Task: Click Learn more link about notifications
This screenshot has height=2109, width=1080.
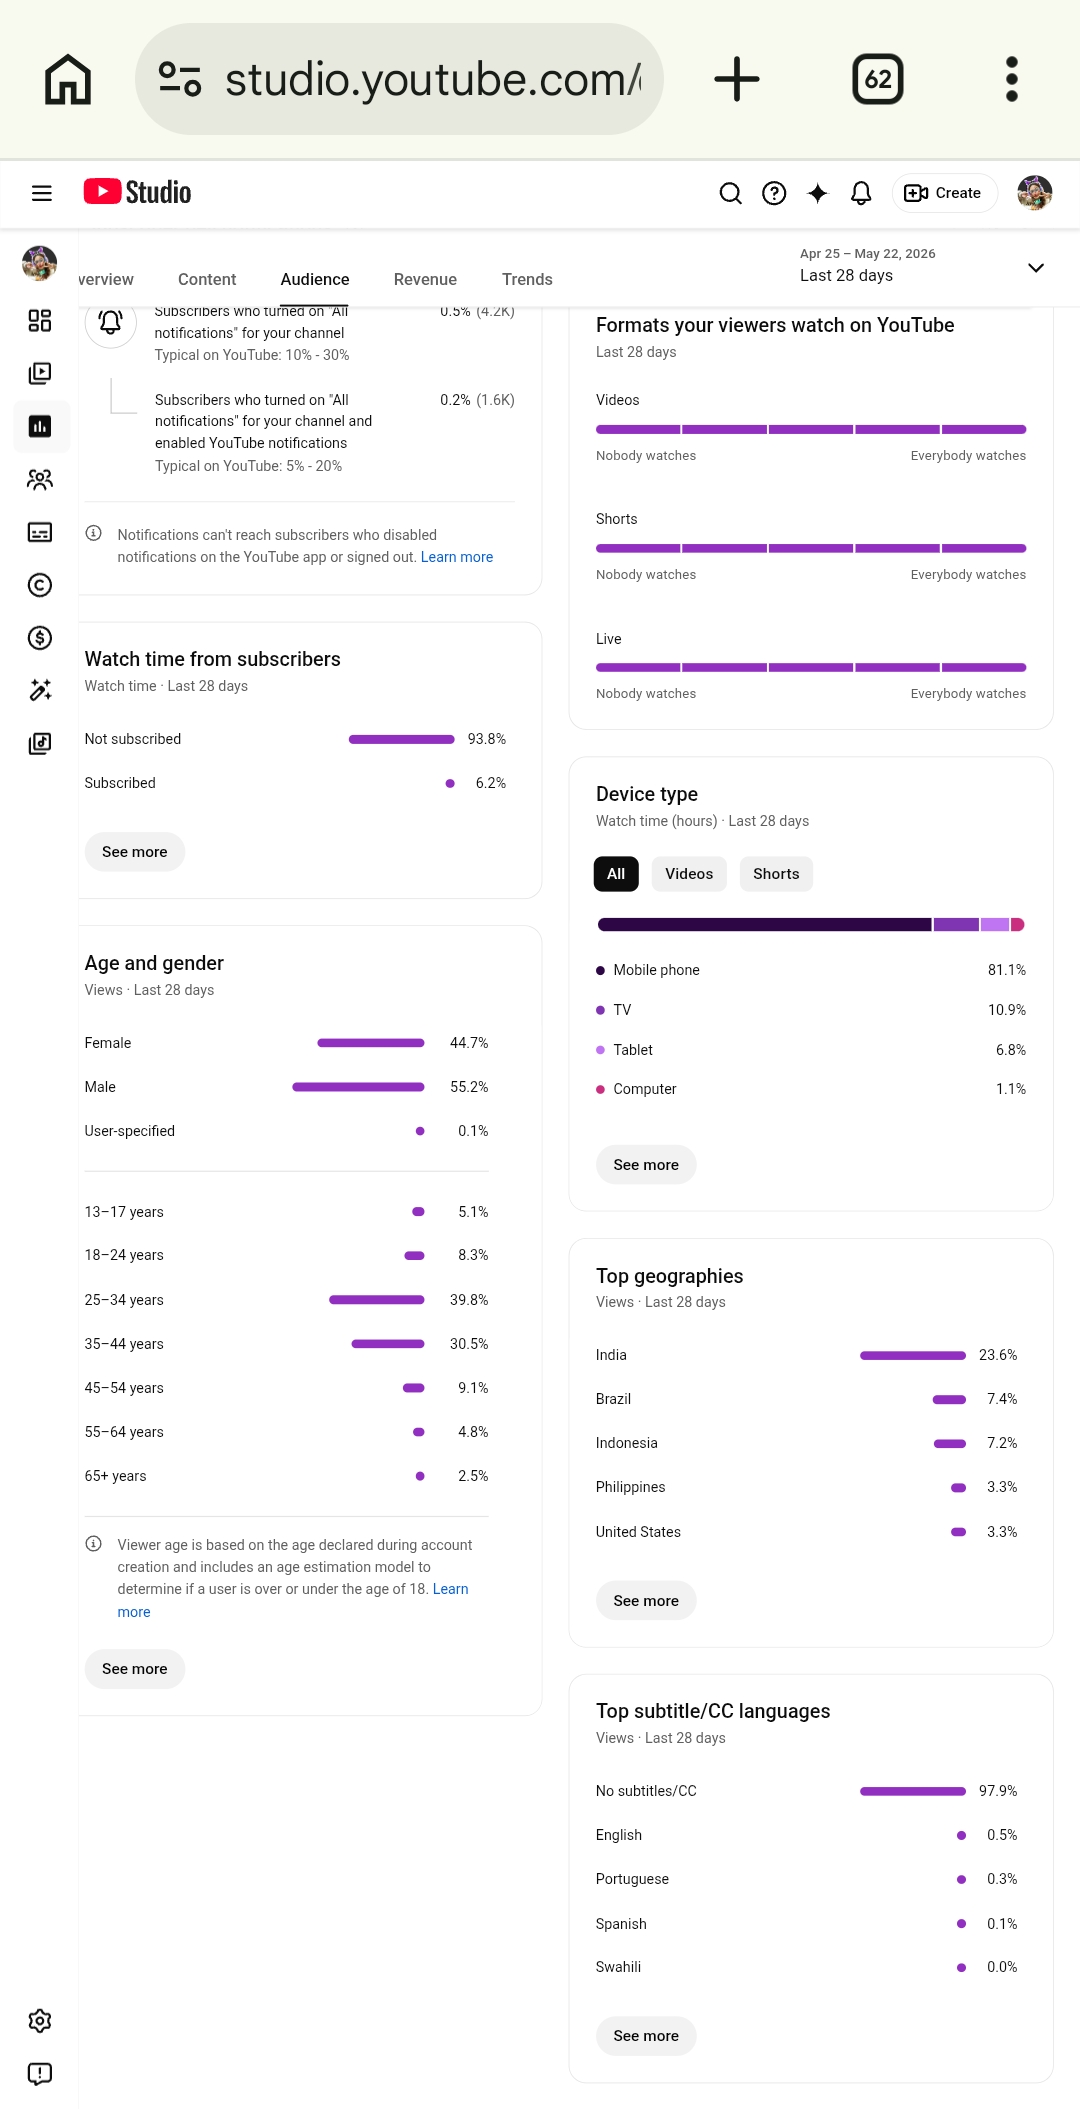Action: [457, 557]
